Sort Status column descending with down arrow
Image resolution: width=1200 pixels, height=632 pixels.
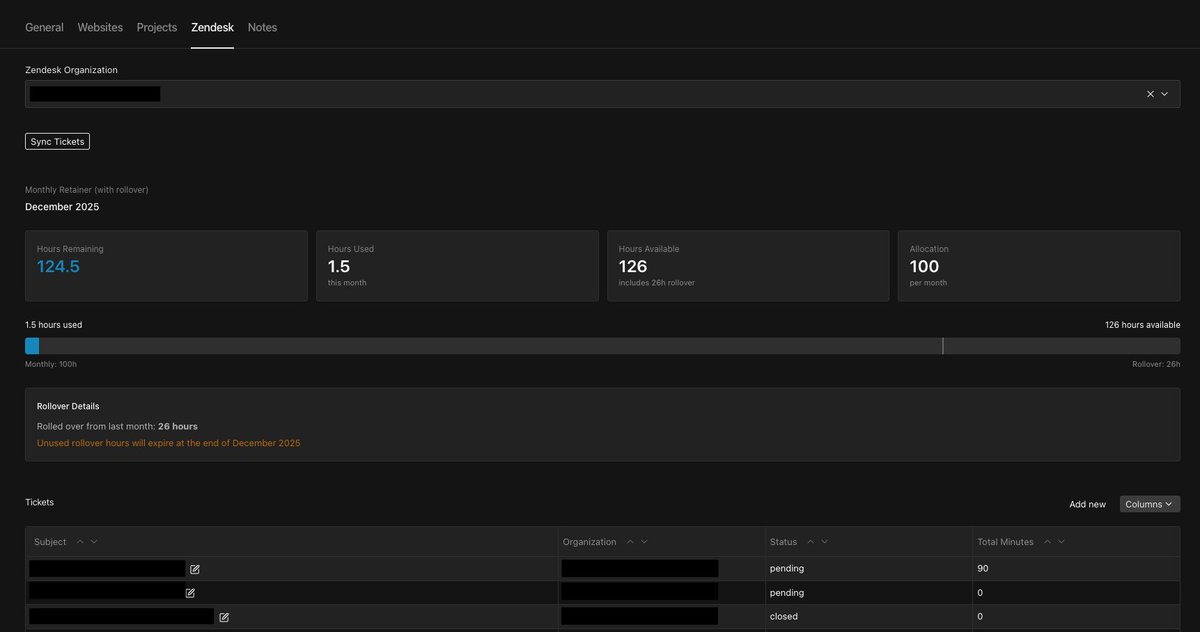coord(825,542)
